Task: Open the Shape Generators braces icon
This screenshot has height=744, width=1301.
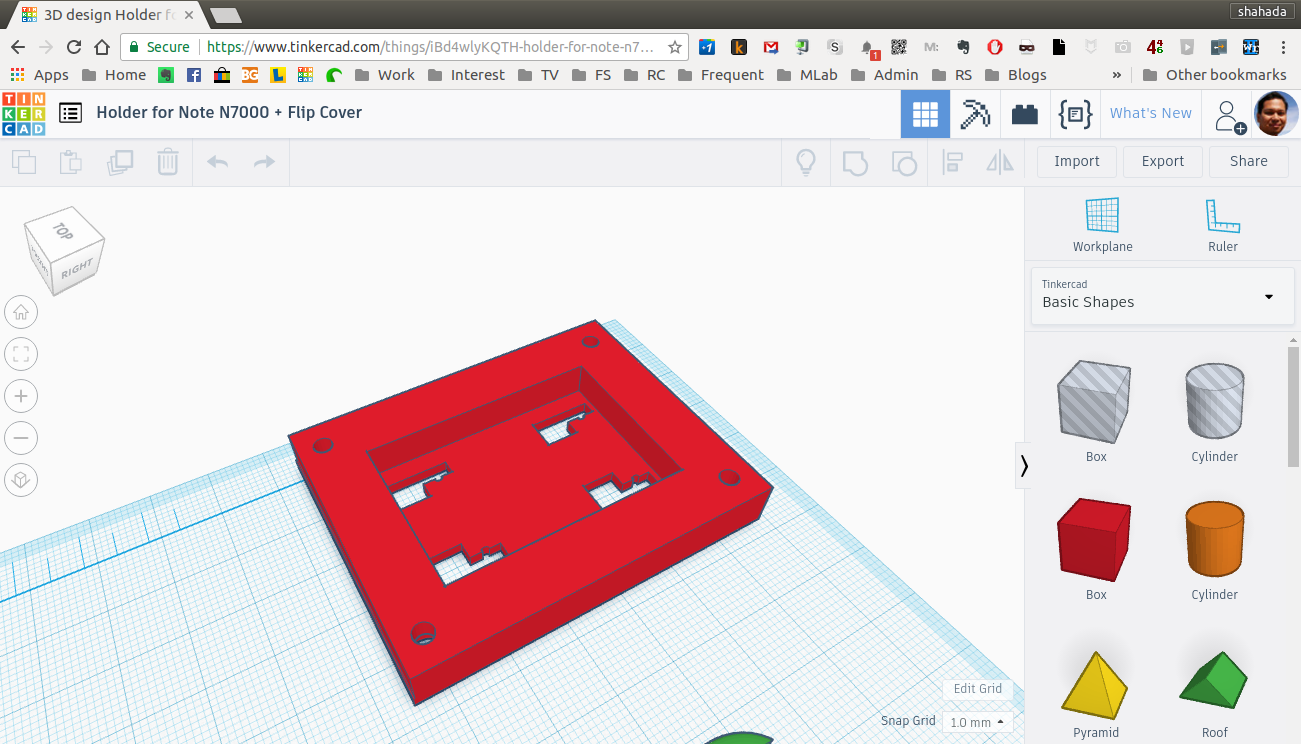Action: click(x=1074, y=114)
